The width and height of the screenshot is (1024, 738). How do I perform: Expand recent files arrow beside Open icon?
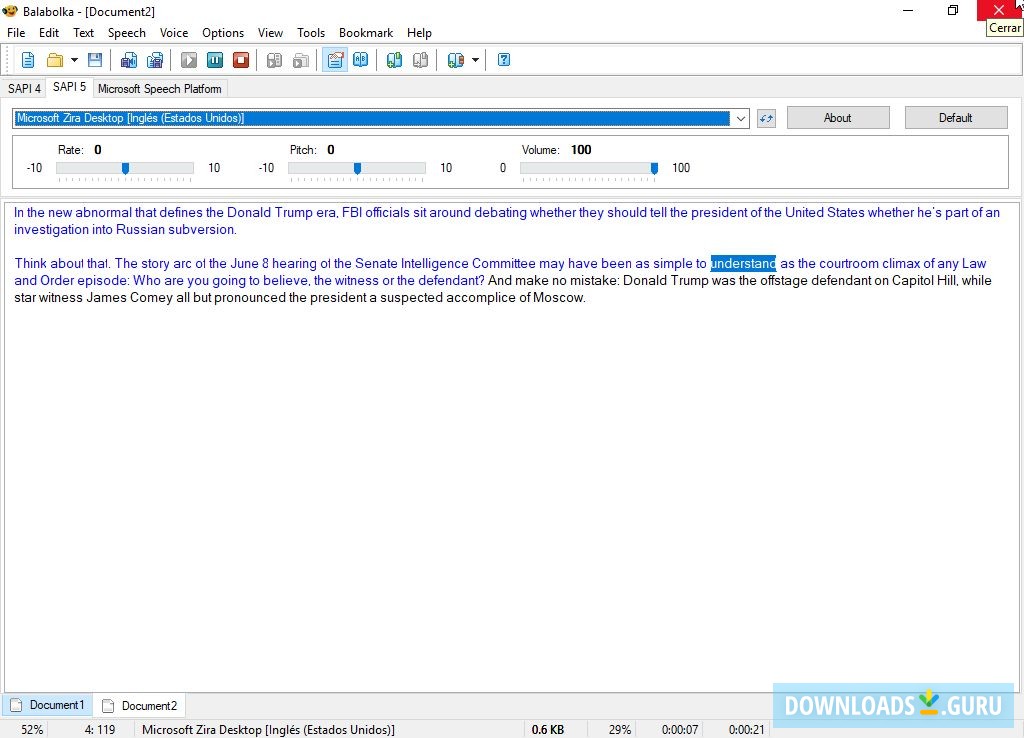[x=74, y=60]
